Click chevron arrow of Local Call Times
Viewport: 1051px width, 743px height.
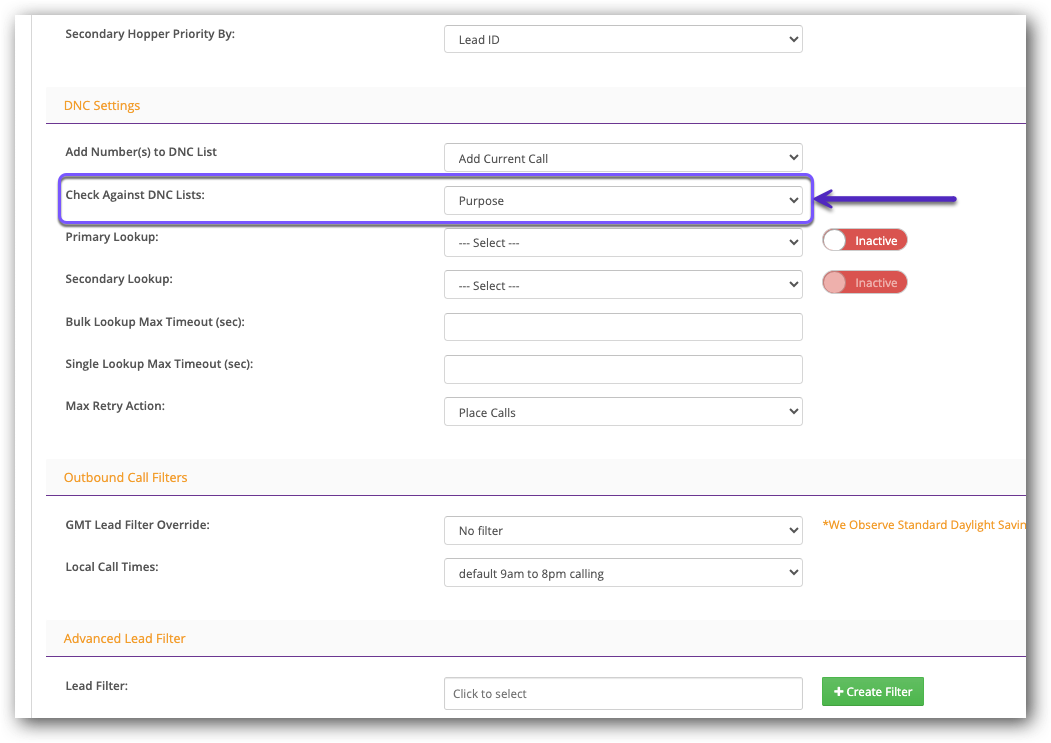pos(793,573)
